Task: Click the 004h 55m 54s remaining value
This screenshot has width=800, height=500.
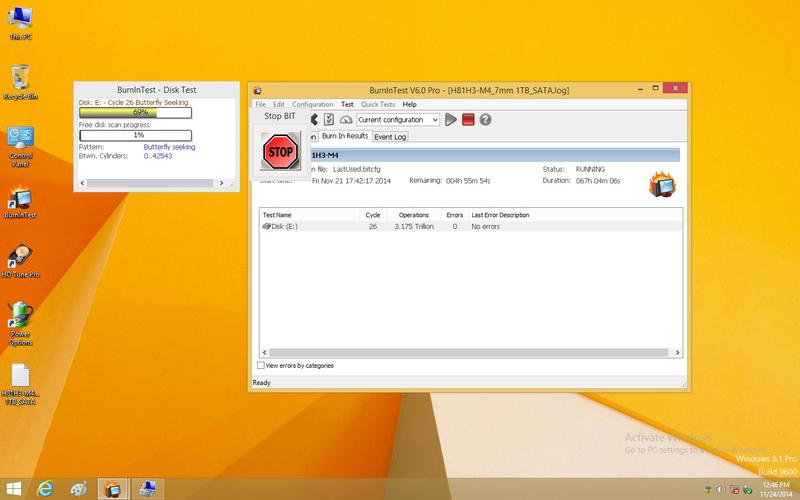Action: pos(468,181)
